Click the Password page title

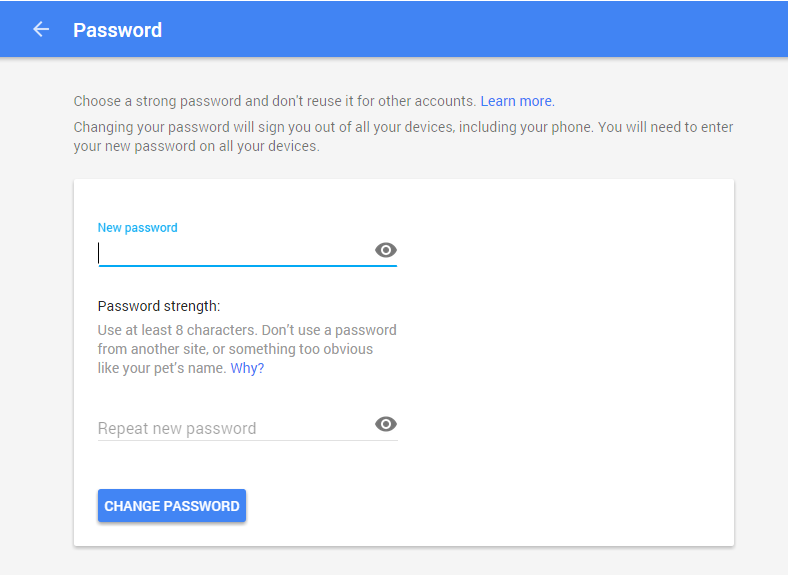[118, 30]
